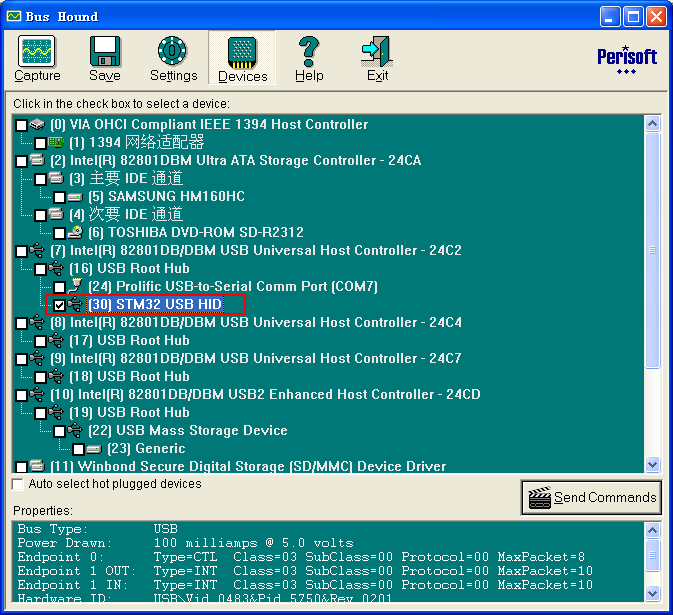
Task: Select [10] Intel USB2 Enhanced Host Controller - 24CD
Action: point(265,394)
